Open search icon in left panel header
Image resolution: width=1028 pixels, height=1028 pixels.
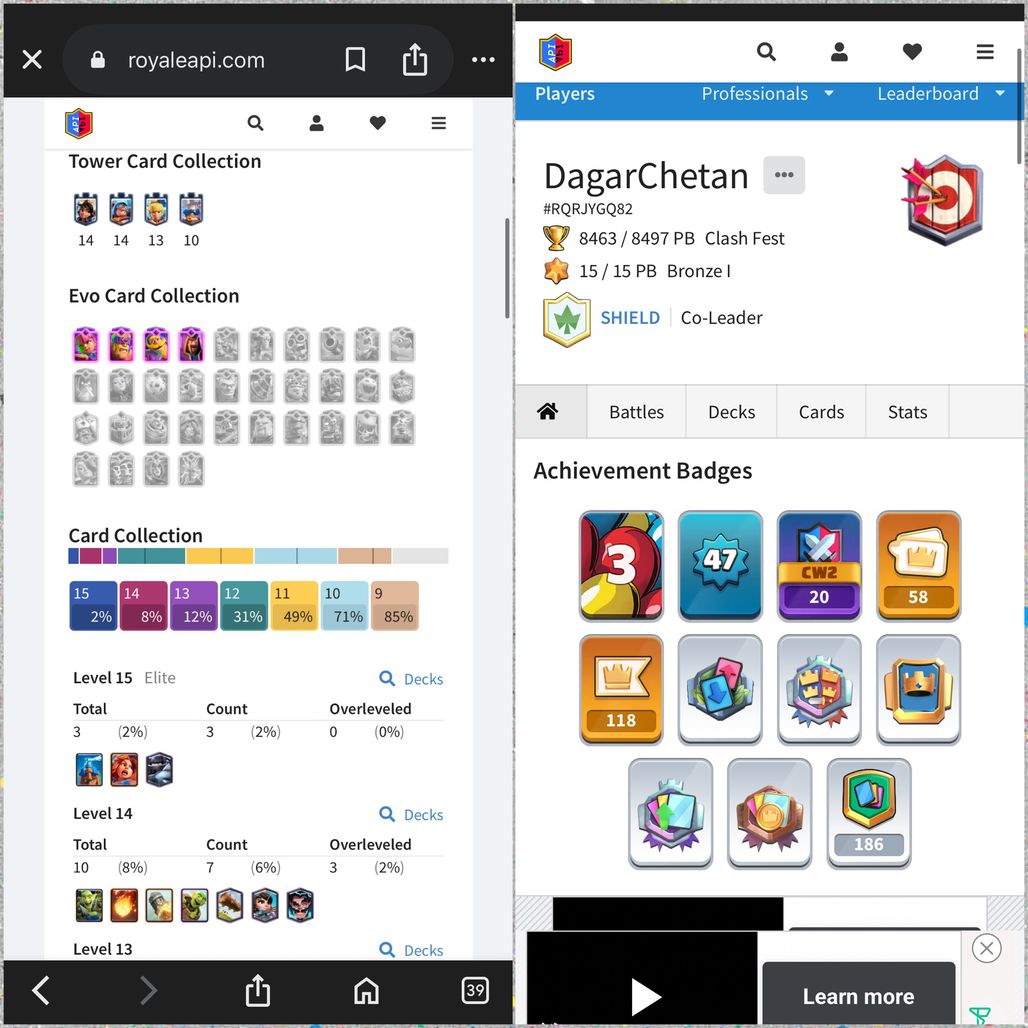(255, 123)
